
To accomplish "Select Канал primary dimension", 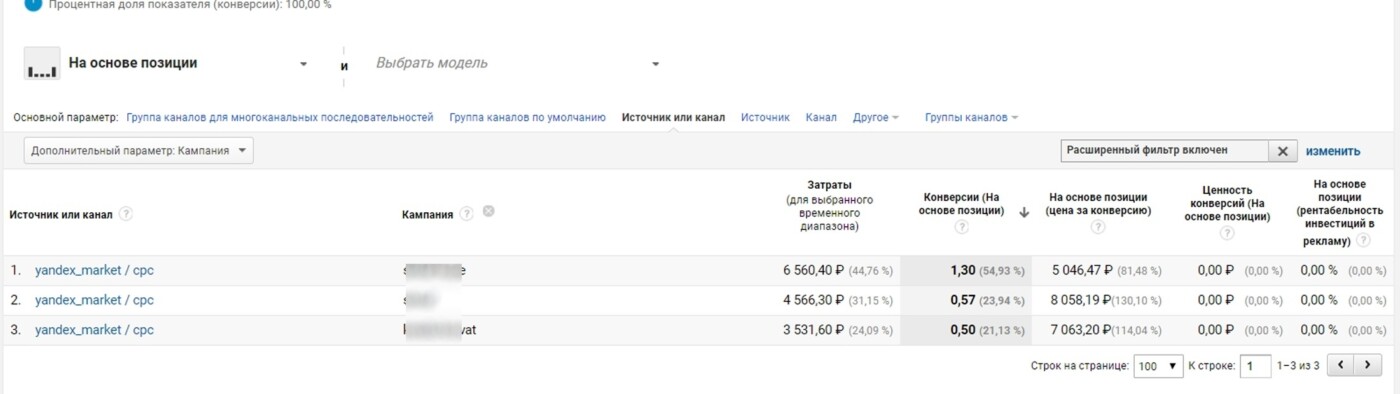I will pyautogui.click(x=821, y=117).
